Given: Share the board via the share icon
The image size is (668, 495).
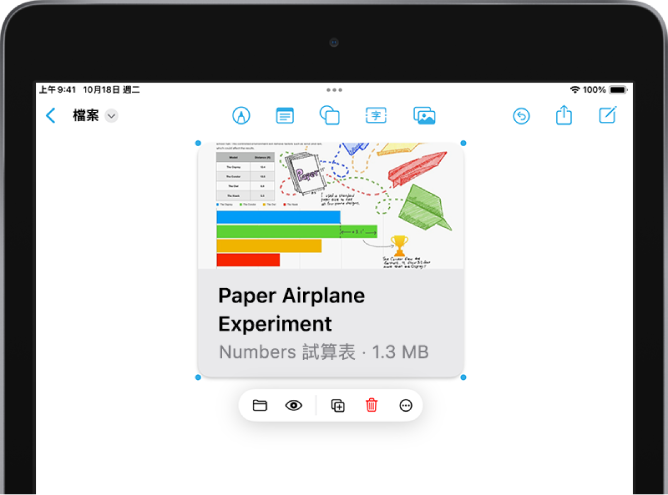Looking at the screenshot, I should (564, 116).
